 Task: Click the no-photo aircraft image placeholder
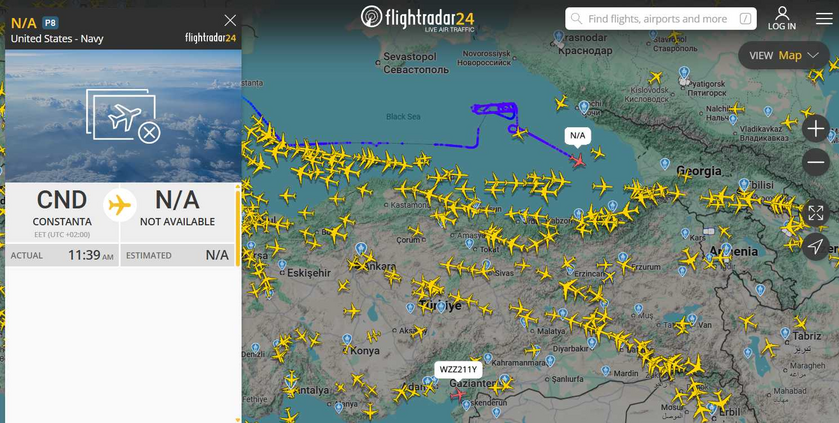123,116
